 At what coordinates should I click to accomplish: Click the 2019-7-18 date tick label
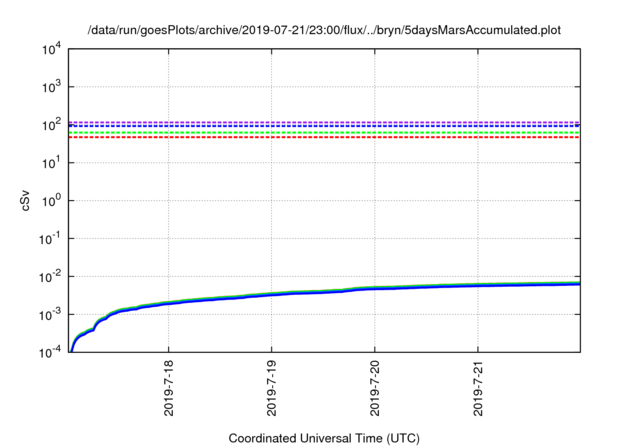(x=169, y=388)
